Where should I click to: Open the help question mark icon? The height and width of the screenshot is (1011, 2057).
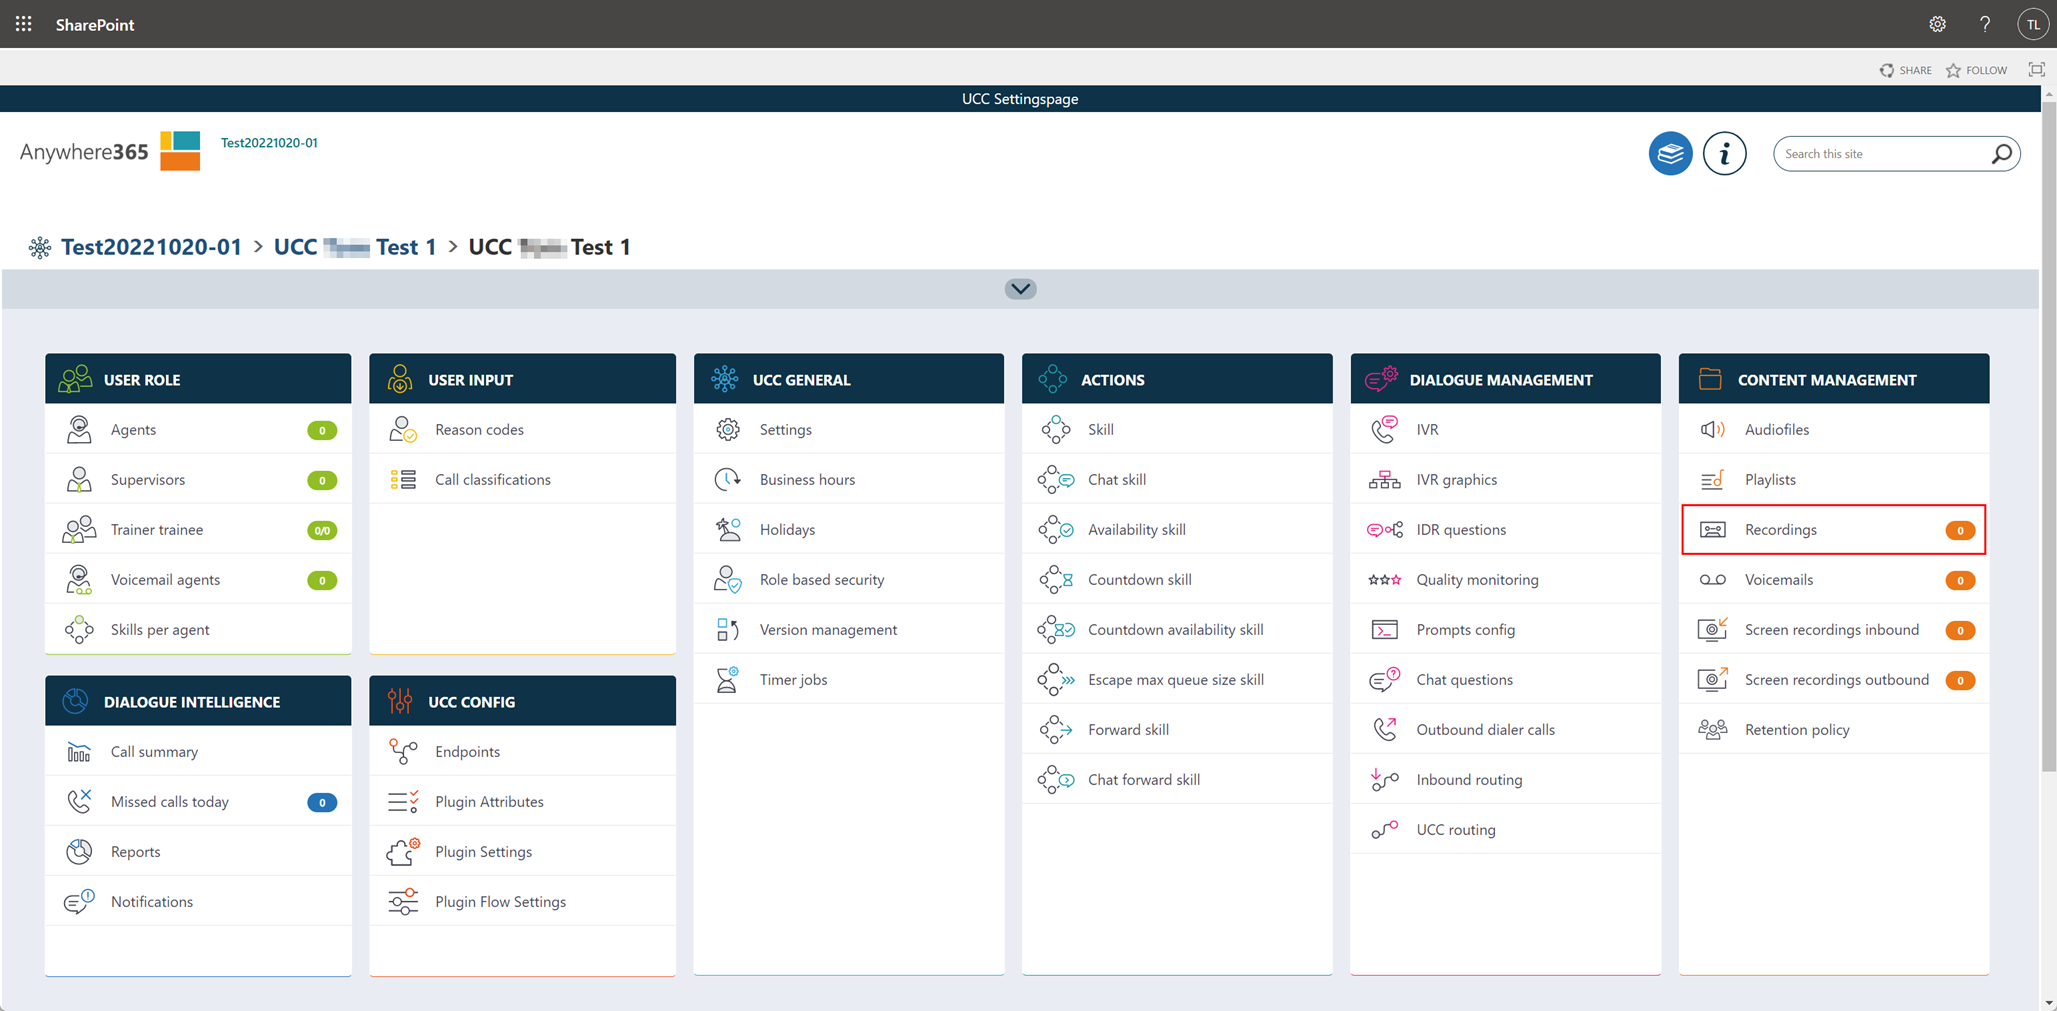(1984, 24)
